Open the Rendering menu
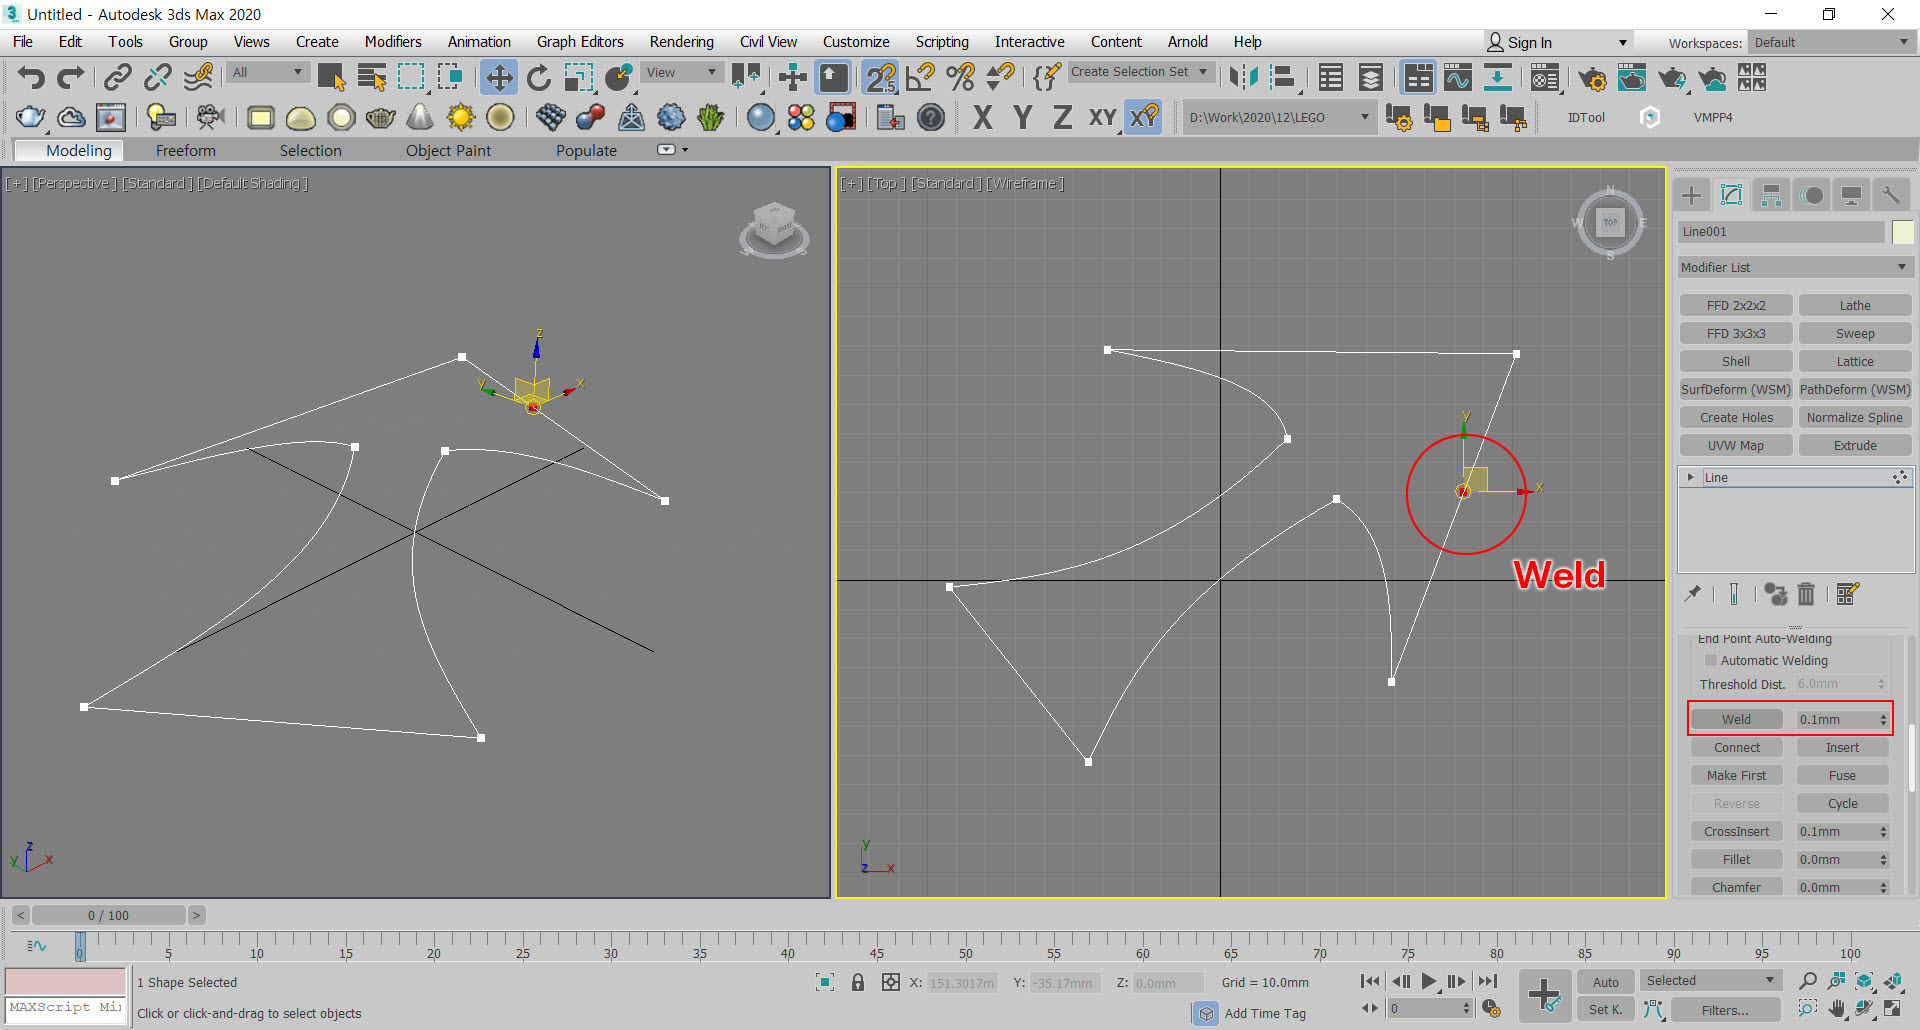 click(x=681, y=42)
